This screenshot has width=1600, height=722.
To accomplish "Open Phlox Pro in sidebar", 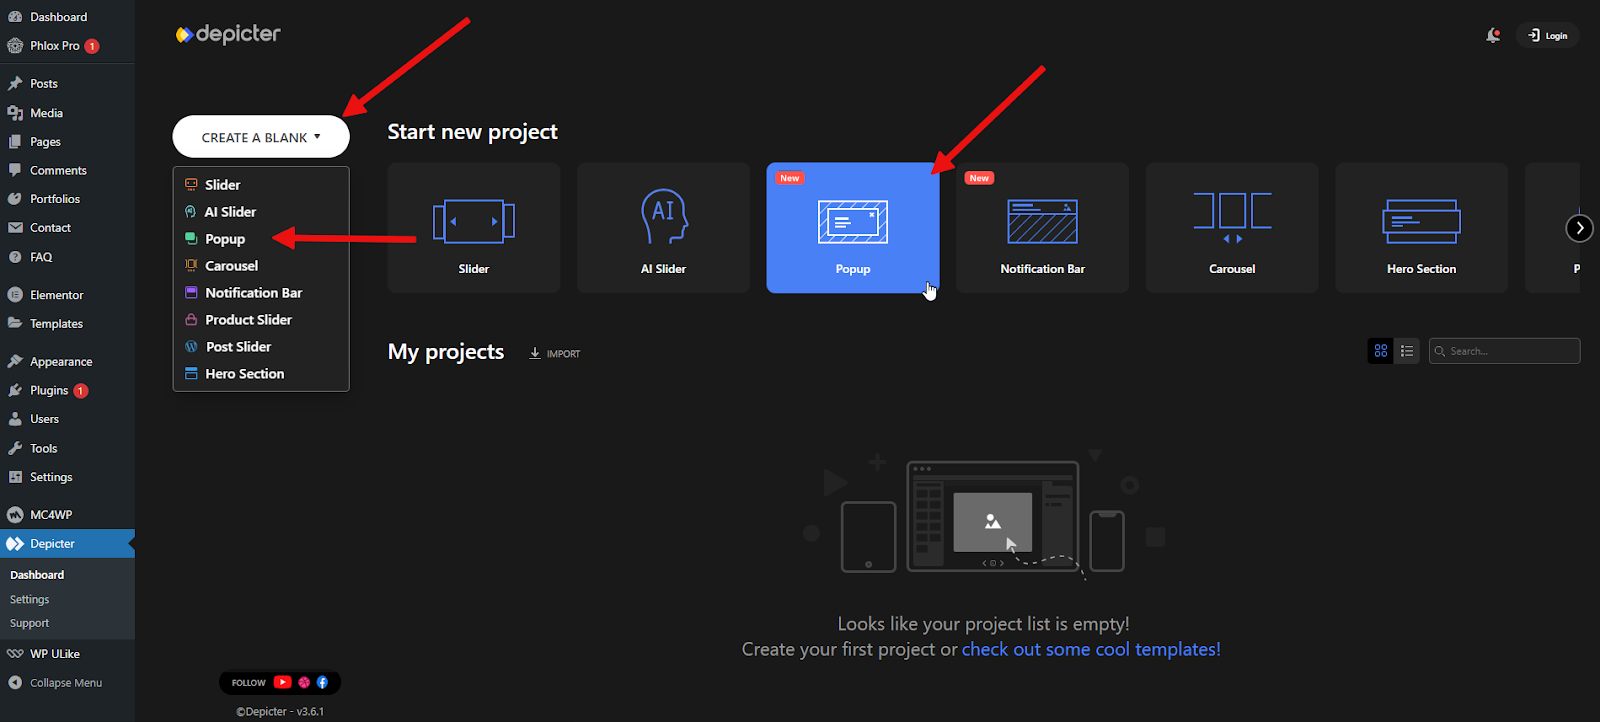I will pos(67,46).
